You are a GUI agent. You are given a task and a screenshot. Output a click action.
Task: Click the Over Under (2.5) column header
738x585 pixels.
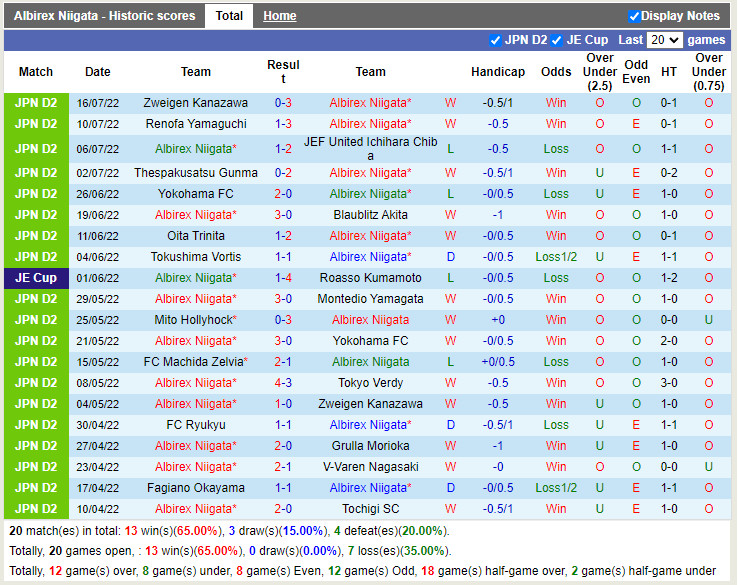[600, 72]
